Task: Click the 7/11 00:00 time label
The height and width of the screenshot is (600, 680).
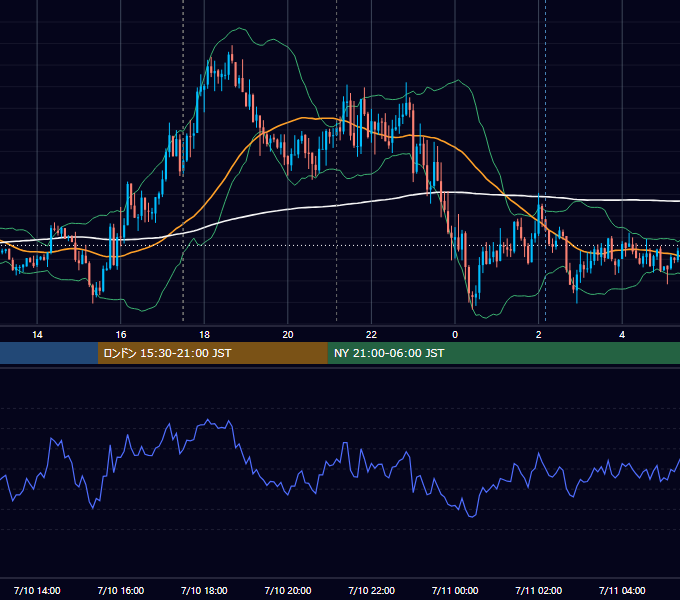Action: (455, 590)
